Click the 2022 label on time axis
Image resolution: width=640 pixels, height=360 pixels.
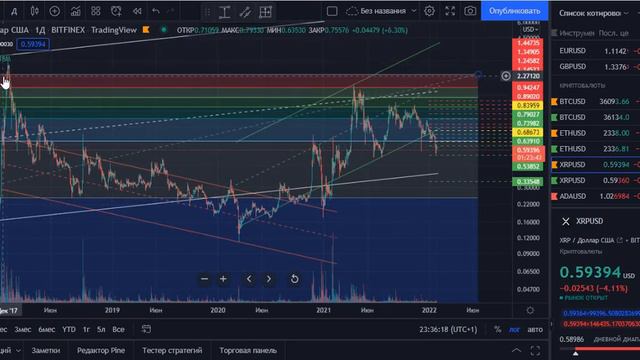pyautogui.click(x=429, y=310)
